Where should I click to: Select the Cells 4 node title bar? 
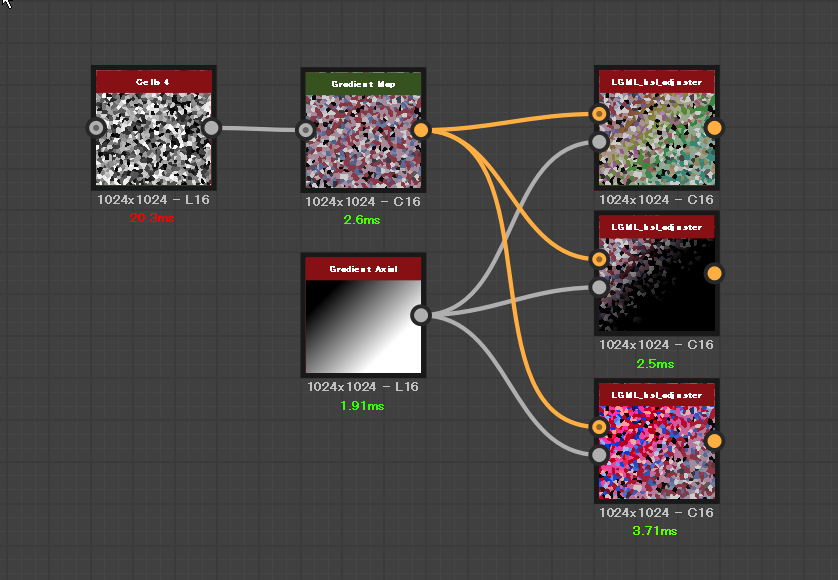pyautogui.click(x=154, y=81)
